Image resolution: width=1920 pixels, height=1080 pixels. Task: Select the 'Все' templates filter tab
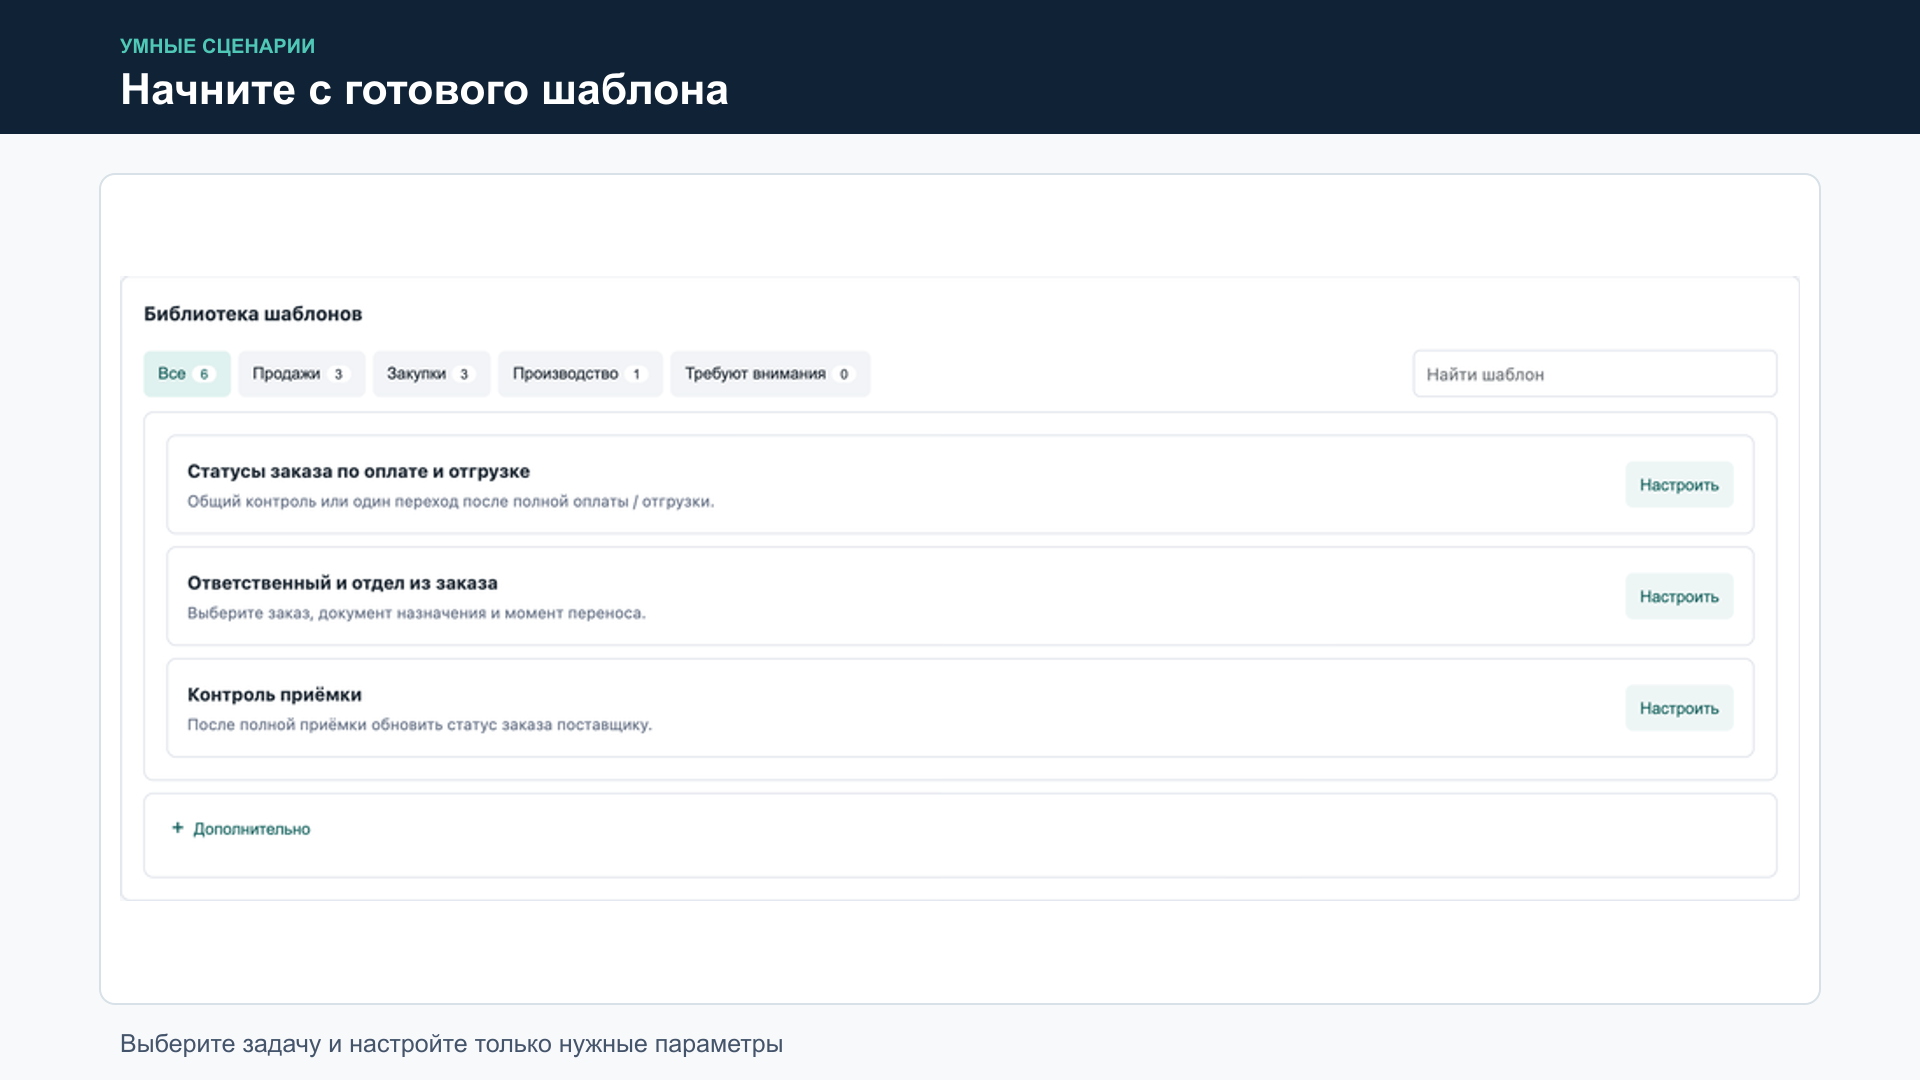[187, 374]
